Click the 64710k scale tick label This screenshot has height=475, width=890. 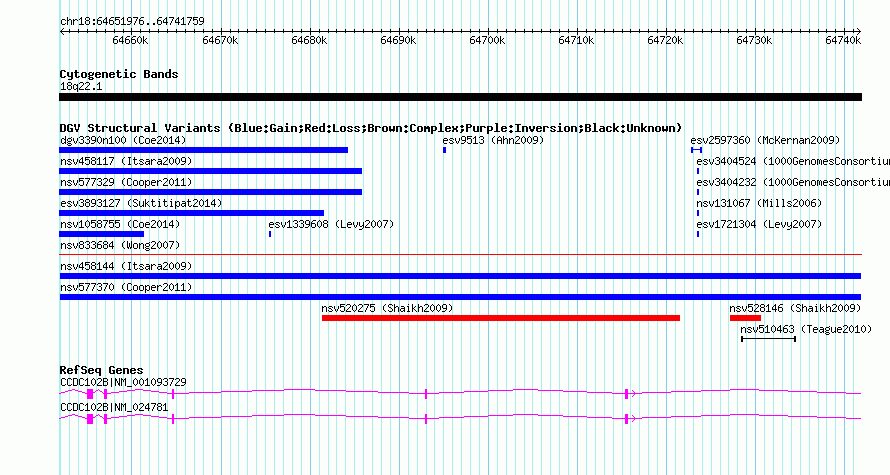577,40
